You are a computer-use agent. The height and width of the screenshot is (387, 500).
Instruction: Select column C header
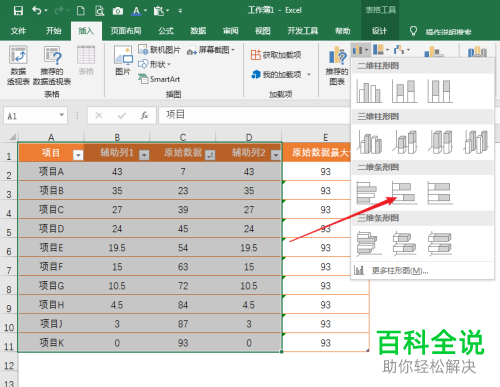click(x=183, y=137)
